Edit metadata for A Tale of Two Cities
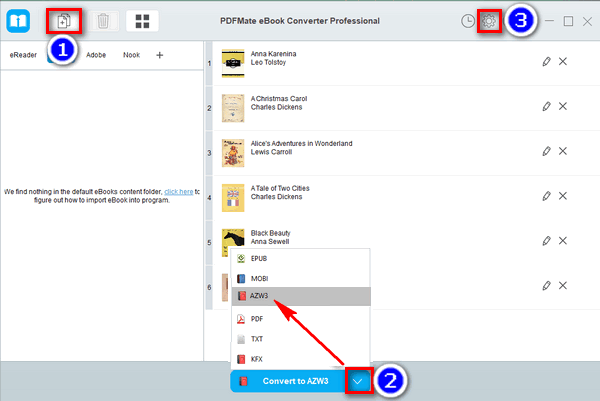The image size is (600, 401). pos(546,196)
